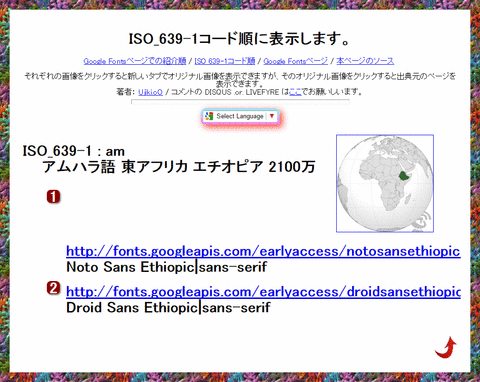Open the Select Language dropdown
This screenshot has height=382, width=480.
point(240,116)
